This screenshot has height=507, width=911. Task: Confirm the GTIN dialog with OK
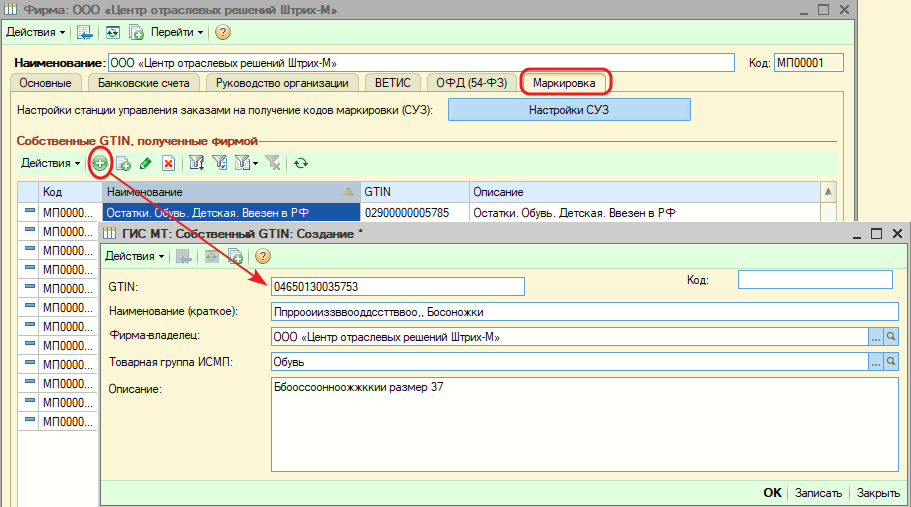click(x=772, y=492)
